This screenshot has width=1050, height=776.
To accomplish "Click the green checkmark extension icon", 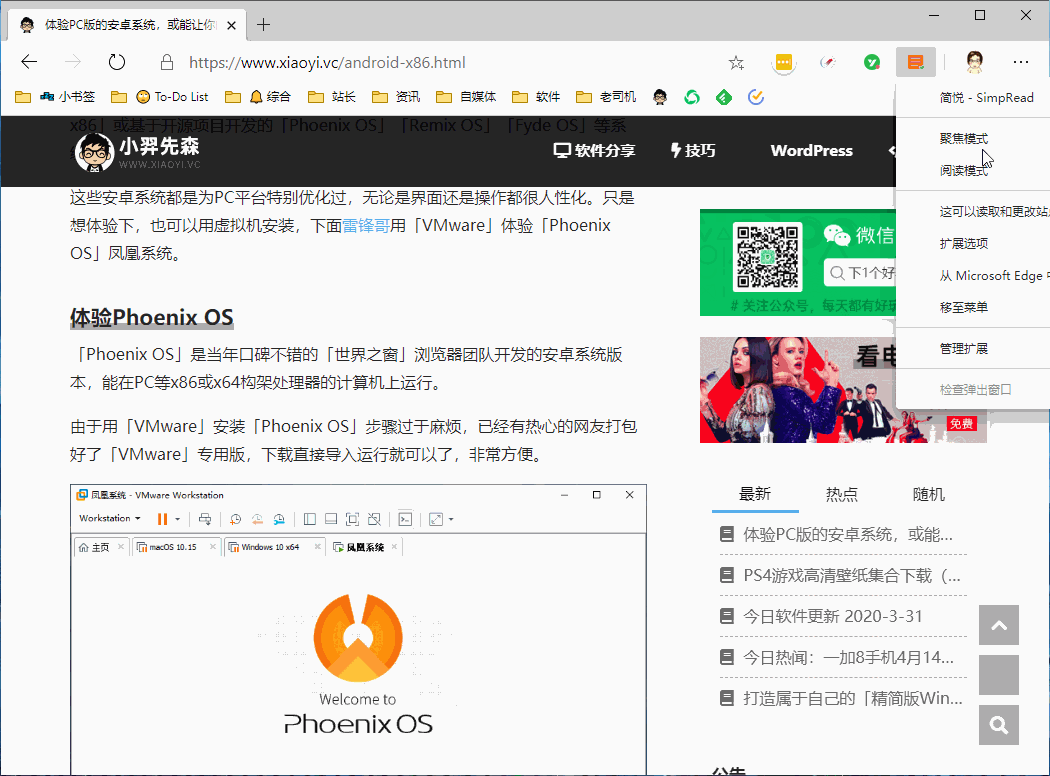I will pos(872,62).
